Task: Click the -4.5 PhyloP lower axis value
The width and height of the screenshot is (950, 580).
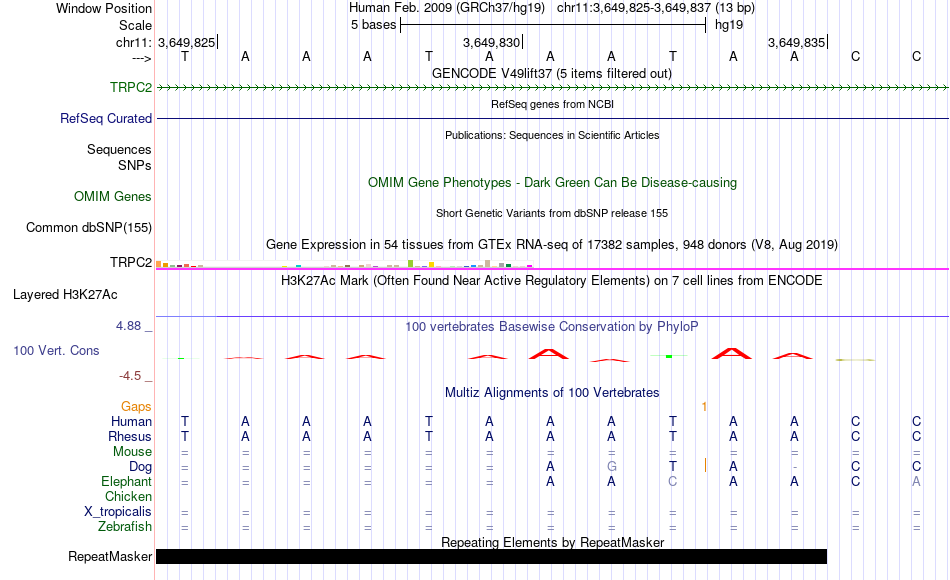Action: point(130,376)
